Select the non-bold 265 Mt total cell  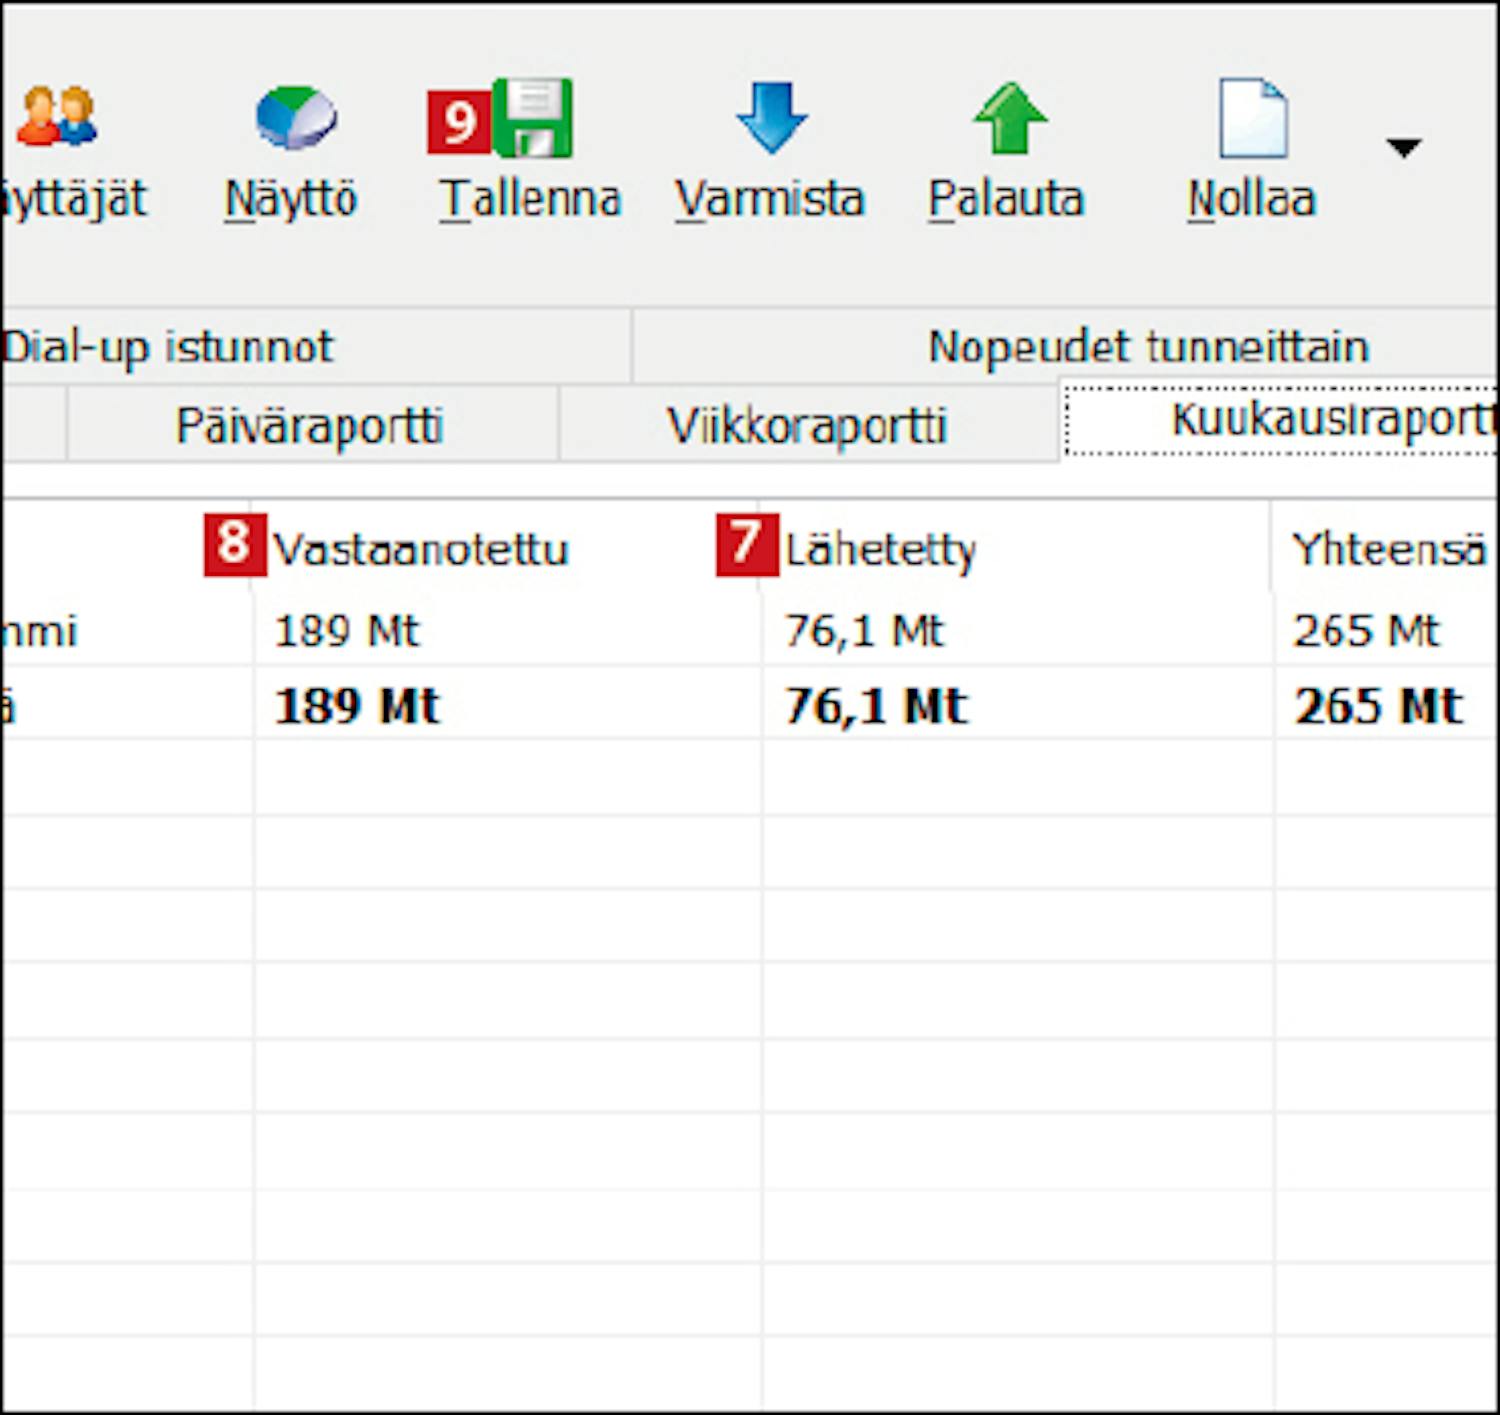click(x=1366, y=631)
